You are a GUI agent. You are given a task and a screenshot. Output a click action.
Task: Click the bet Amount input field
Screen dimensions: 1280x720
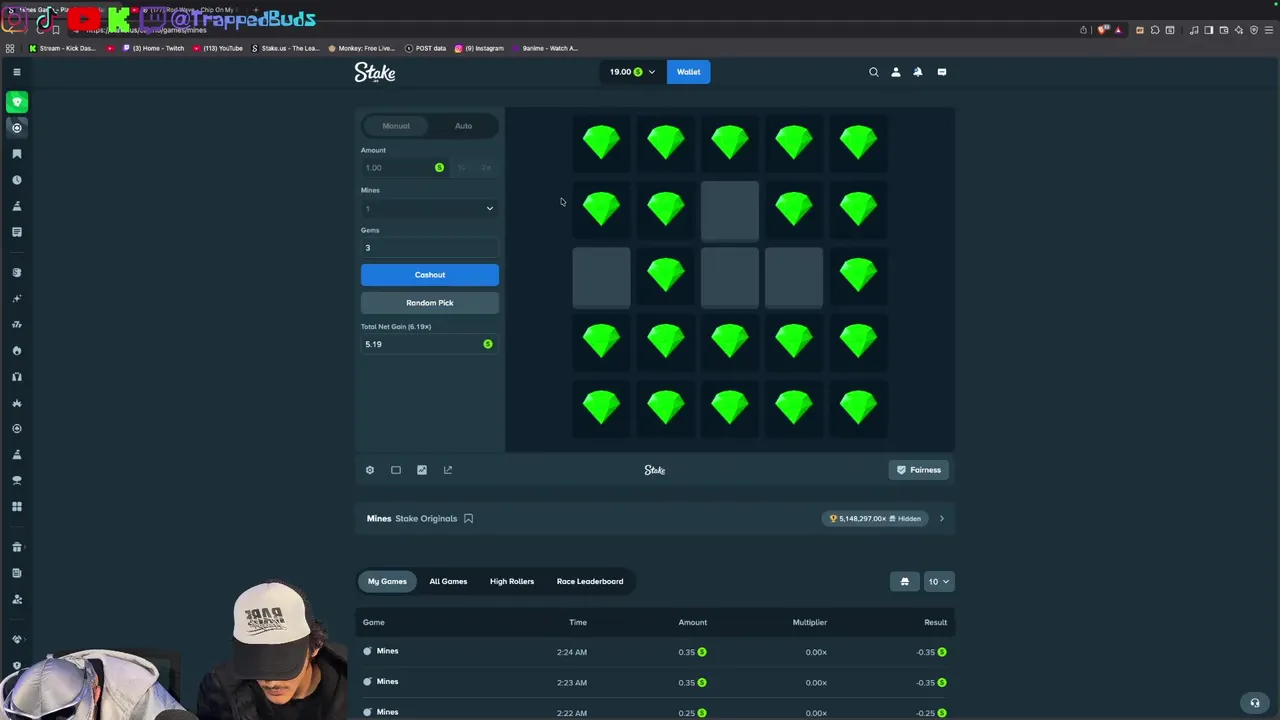point(404,168)
